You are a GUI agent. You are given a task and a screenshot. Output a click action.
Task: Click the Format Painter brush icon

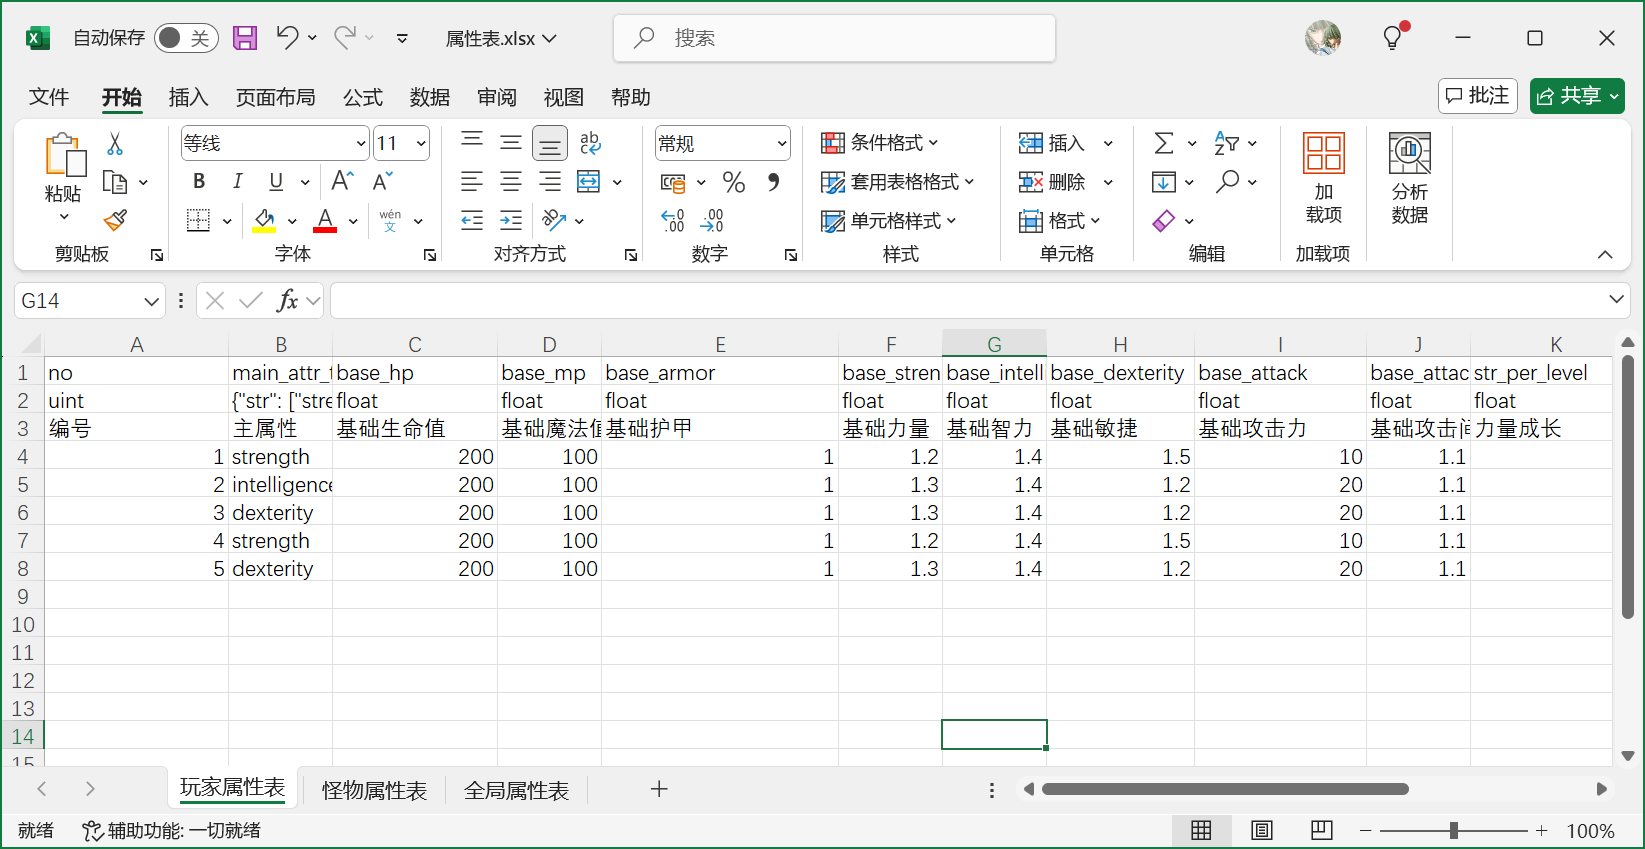(x=115, y=220)
